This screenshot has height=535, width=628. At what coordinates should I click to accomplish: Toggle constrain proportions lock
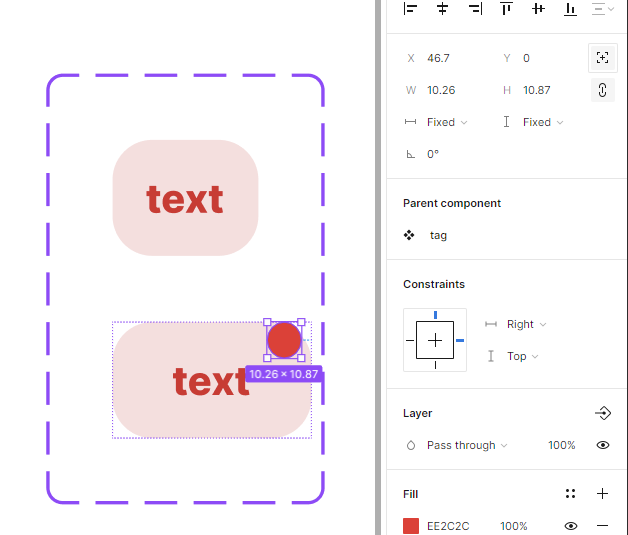click(602, 90)
